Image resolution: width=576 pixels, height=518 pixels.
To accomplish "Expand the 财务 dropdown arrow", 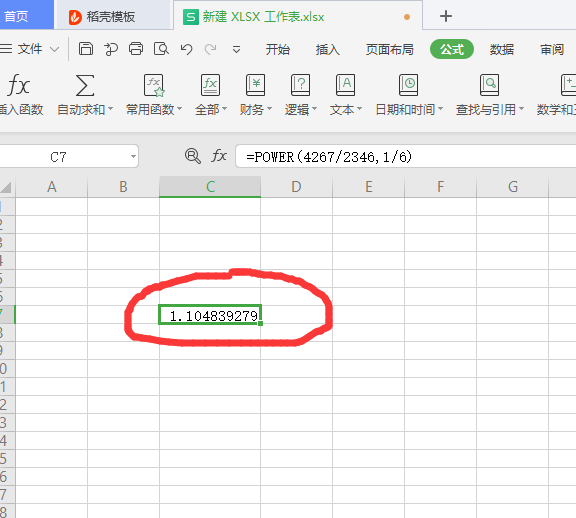I will (x=269, y=109).
